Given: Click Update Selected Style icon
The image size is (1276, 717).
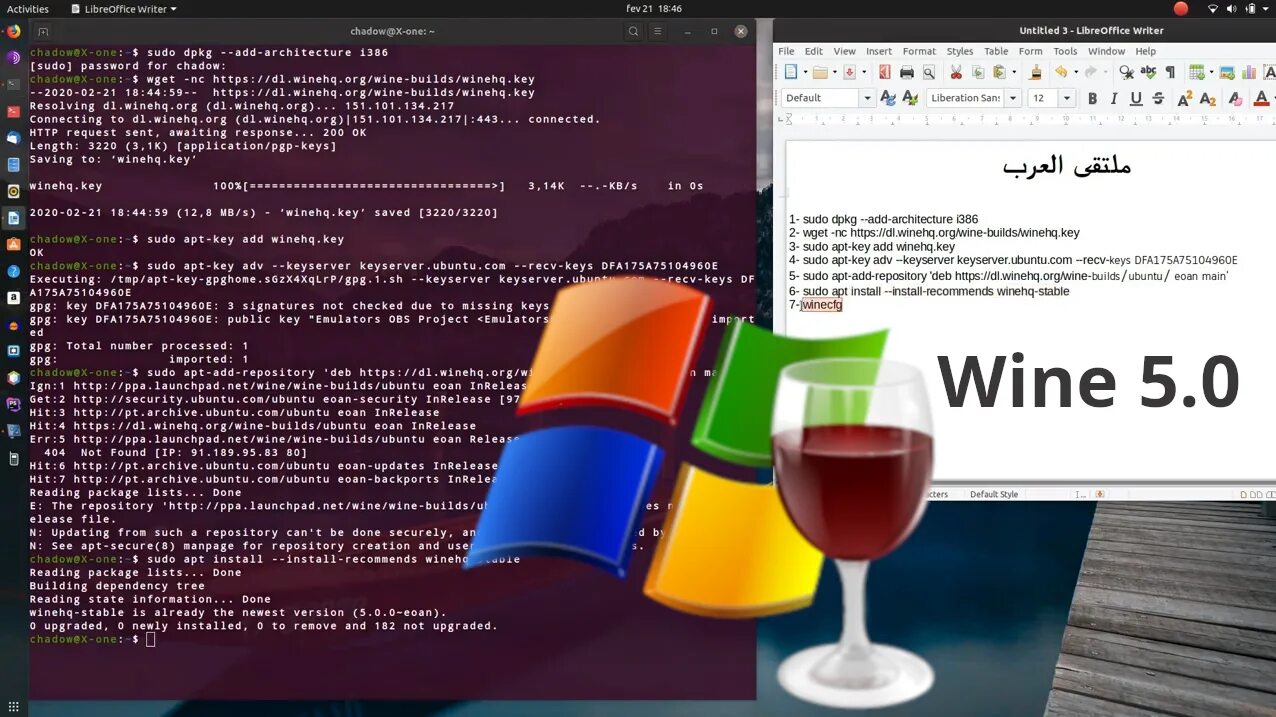Looking at the screenshot, I should click(887, 98).
